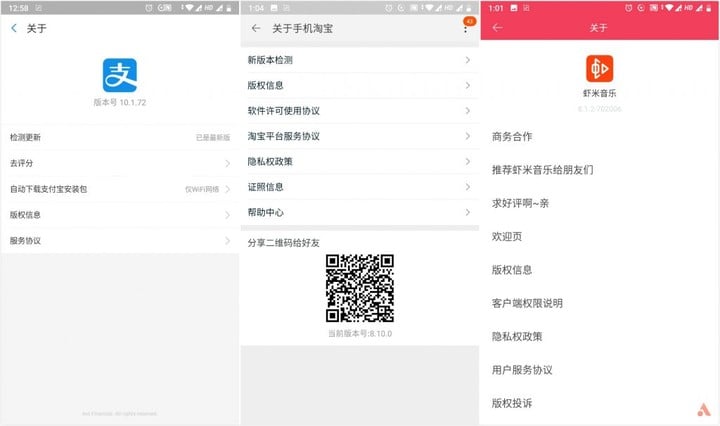
Task: Open 客户端权限说明 entry
Action: 527,303
